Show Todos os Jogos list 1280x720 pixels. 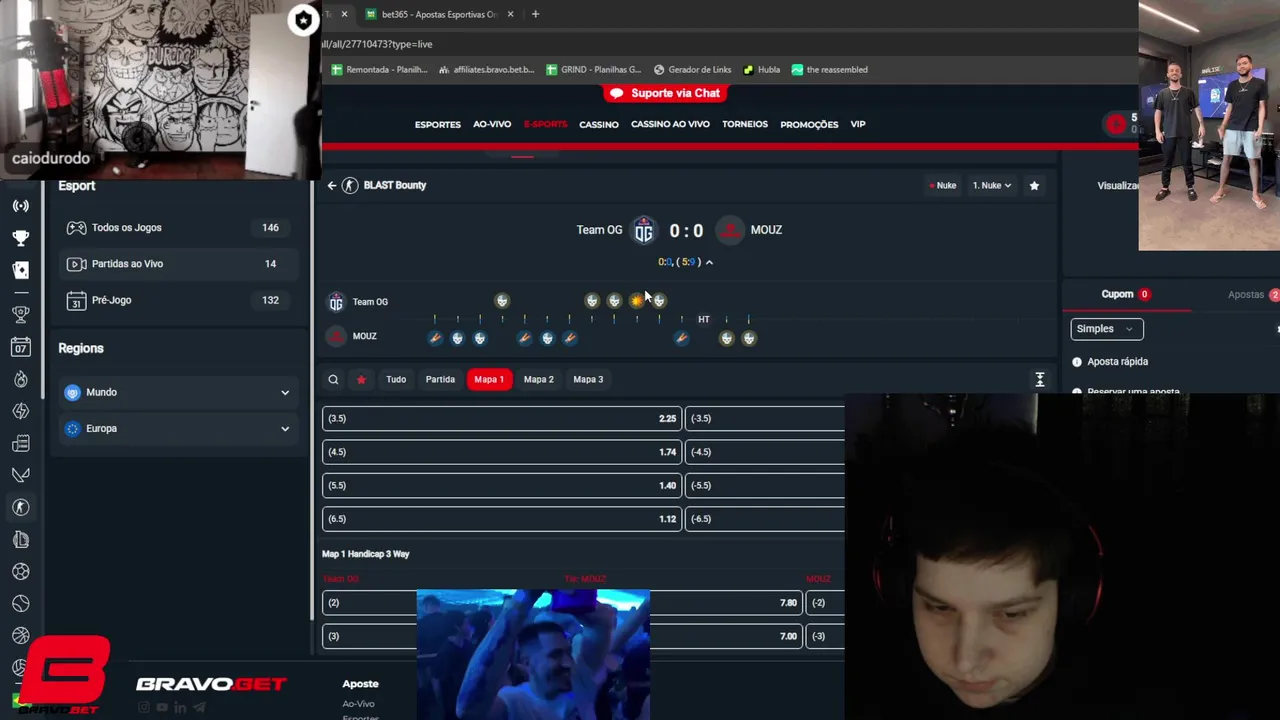click(x=178, y=228)
